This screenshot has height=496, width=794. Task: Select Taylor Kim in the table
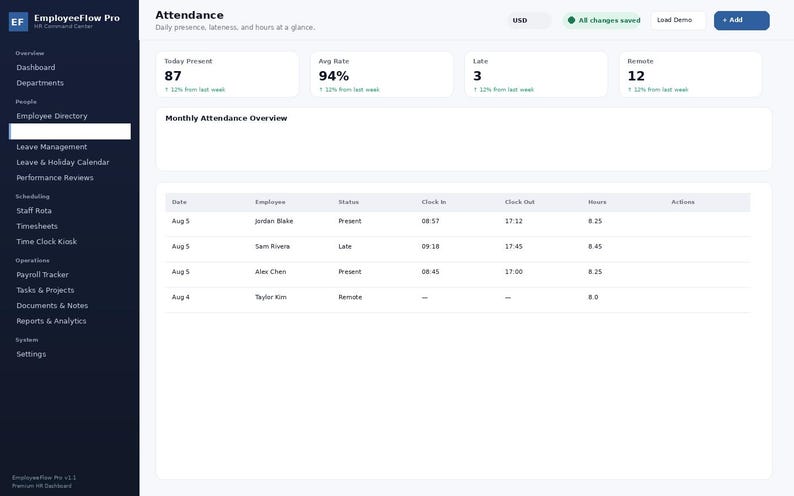point(270,297)
